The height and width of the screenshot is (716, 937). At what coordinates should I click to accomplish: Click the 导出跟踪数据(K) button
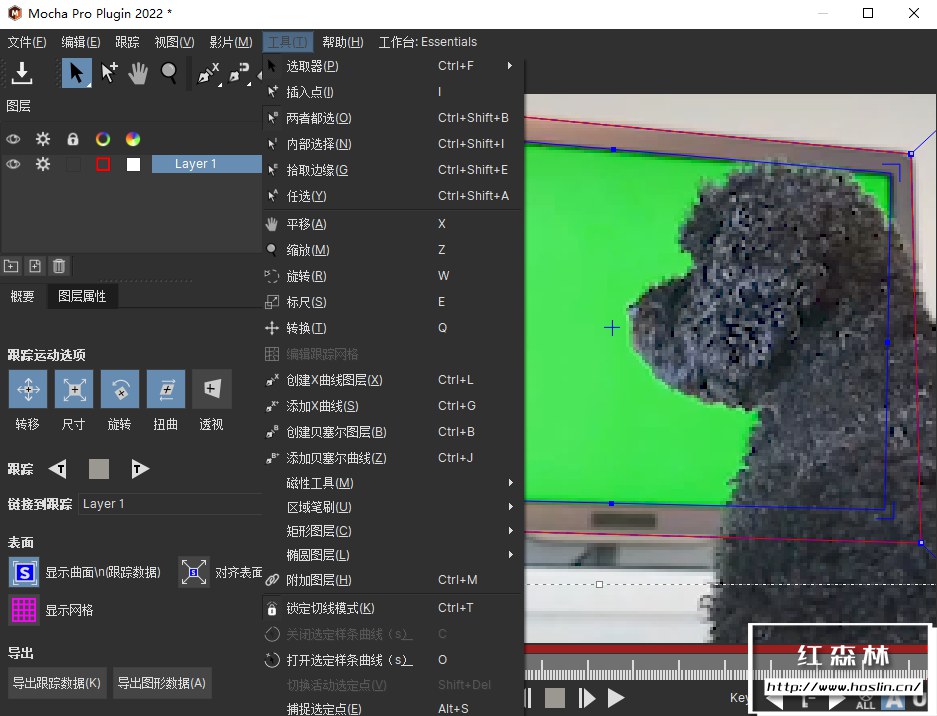(57, 683)
